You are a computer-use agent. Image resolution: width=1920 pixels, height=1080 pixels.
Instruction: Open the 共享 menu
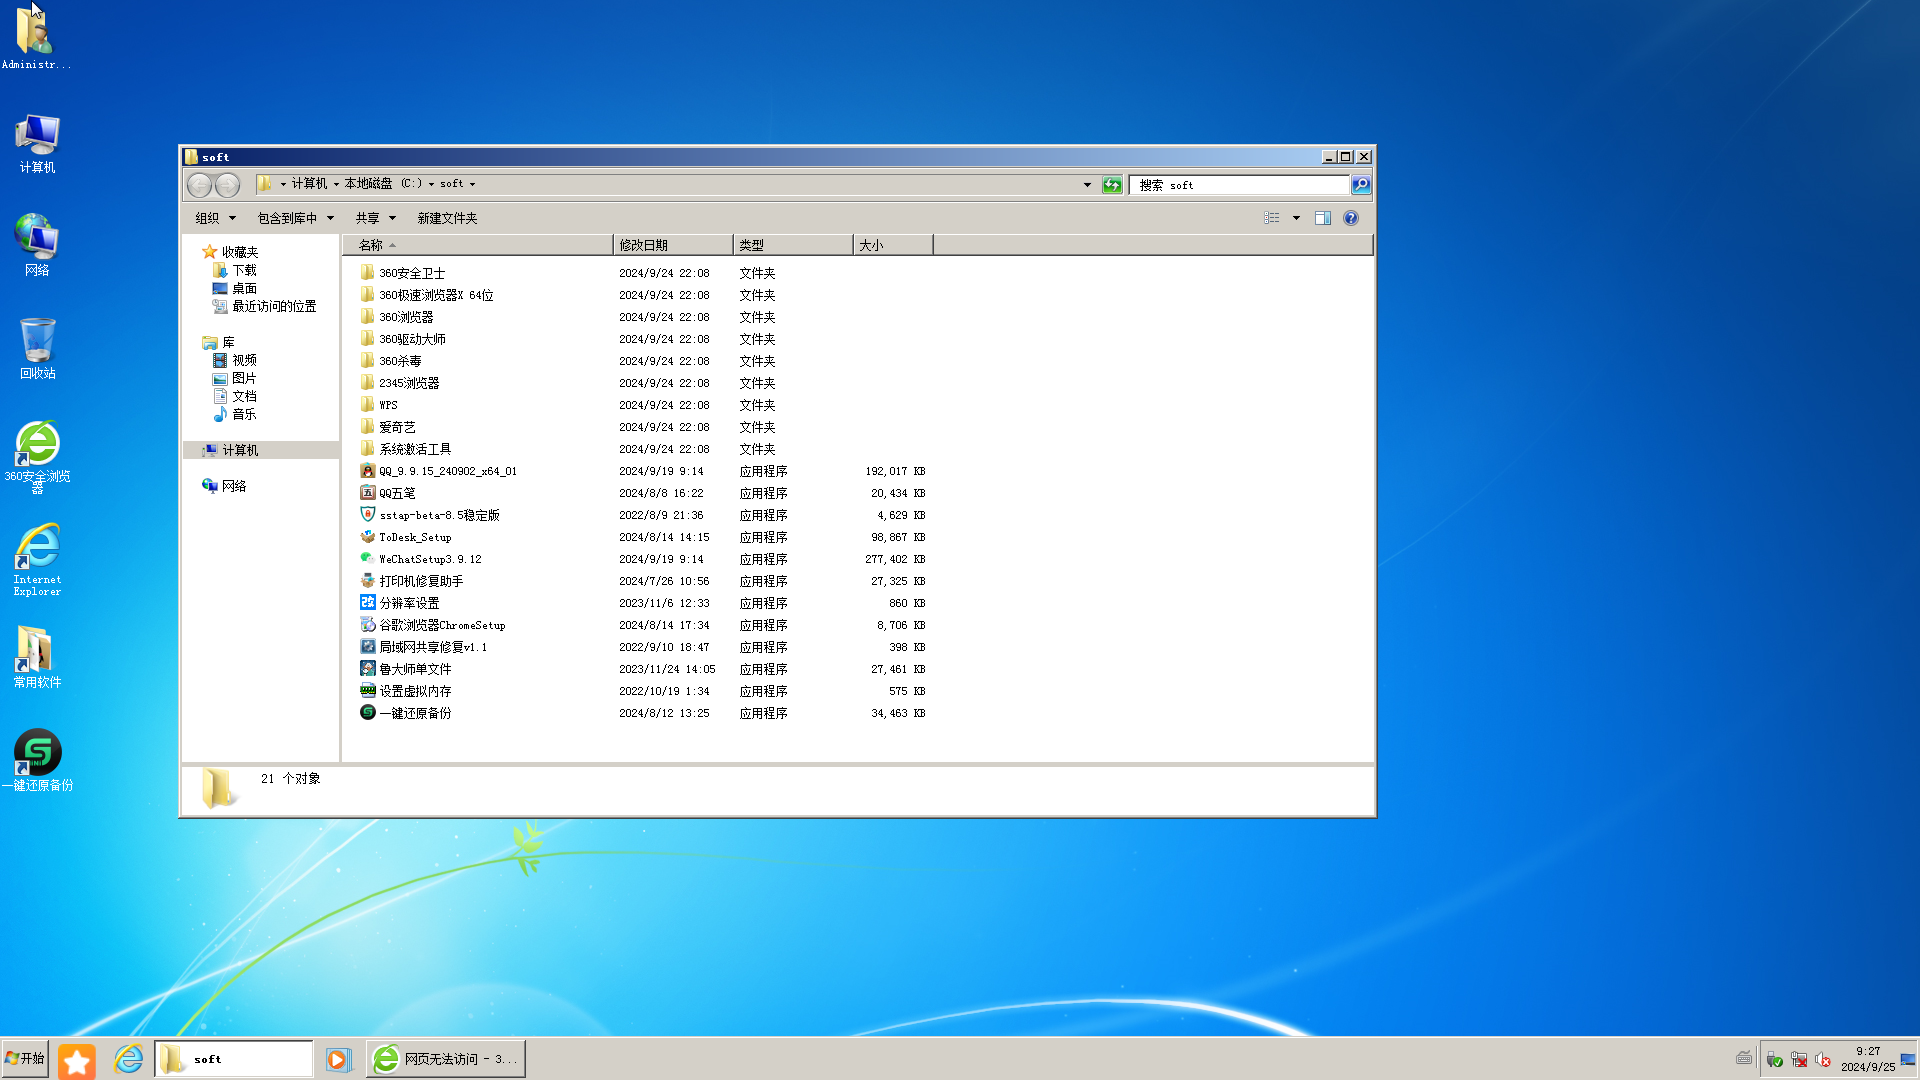(376, 218)
